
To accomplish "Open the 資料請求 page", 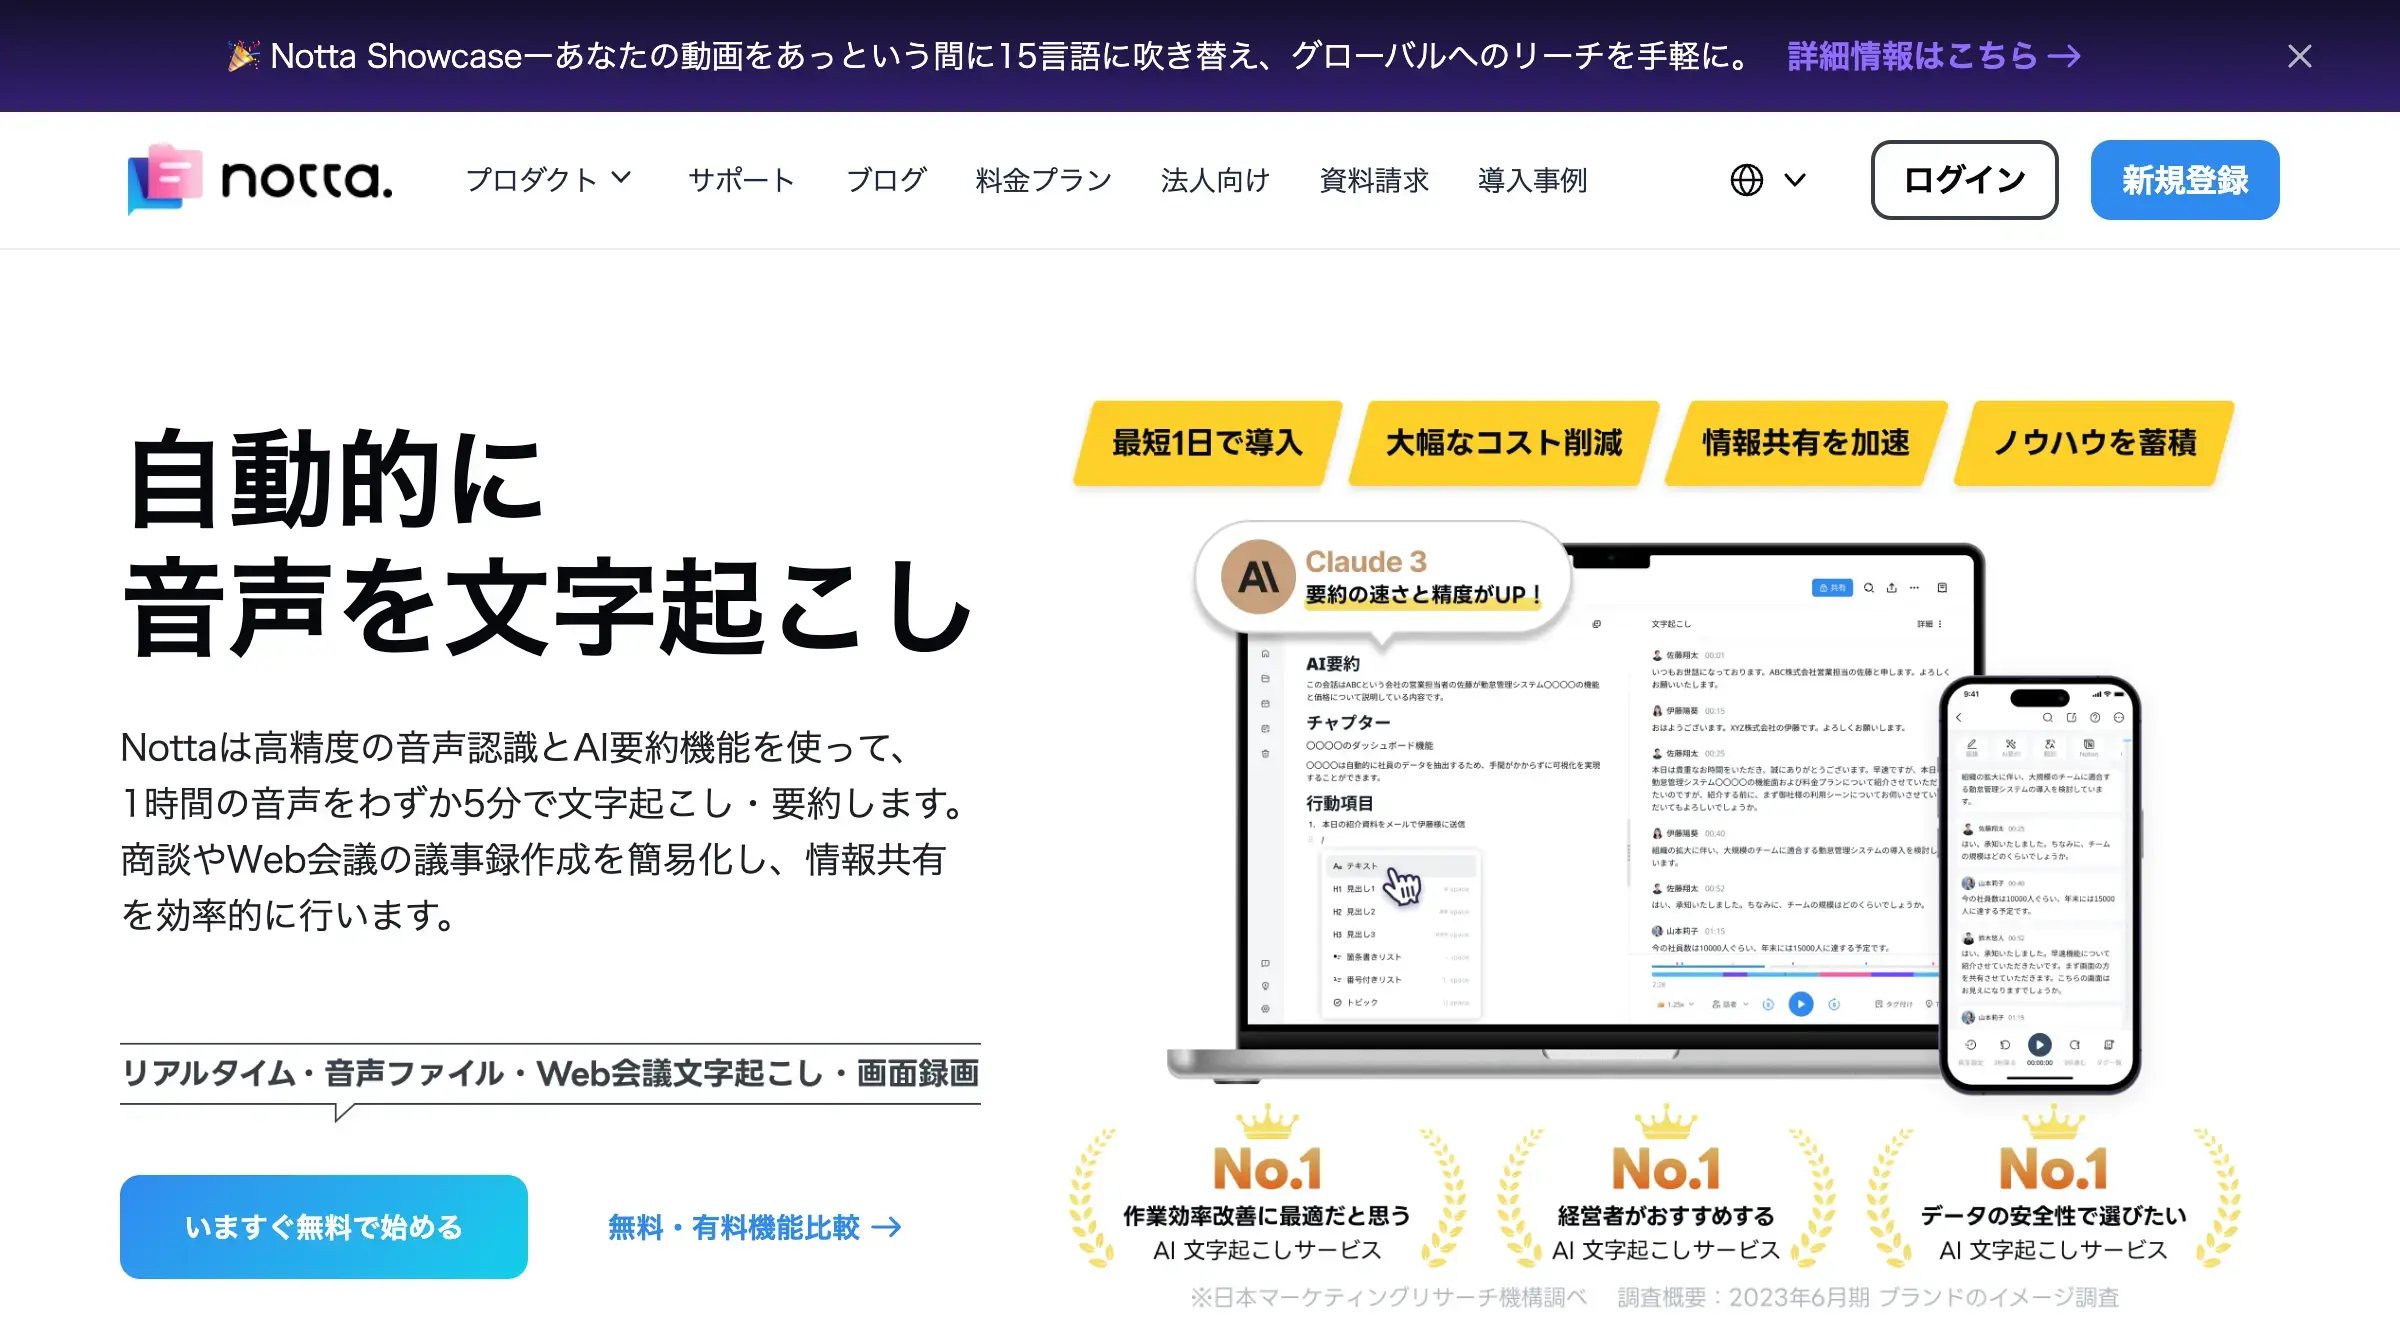I will coord(1374,180).
